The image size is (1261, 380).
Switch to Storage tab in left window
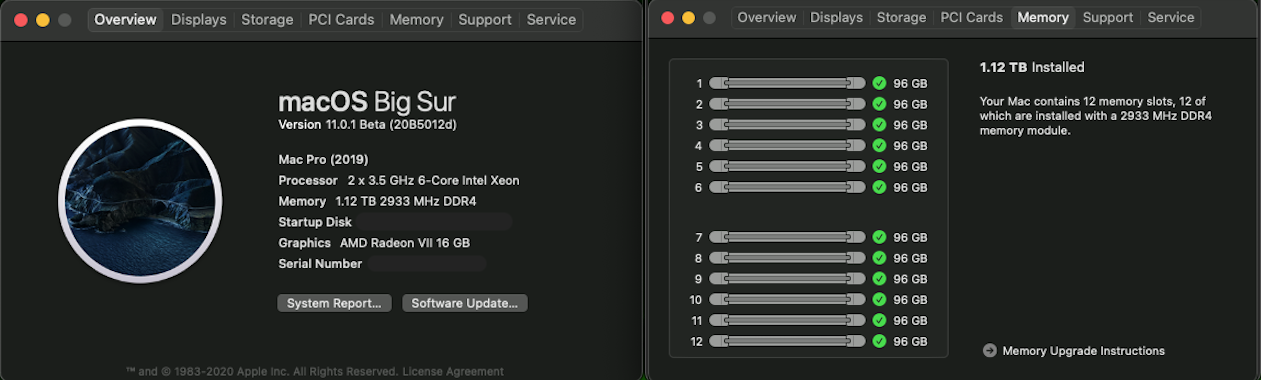pos(267,19)
